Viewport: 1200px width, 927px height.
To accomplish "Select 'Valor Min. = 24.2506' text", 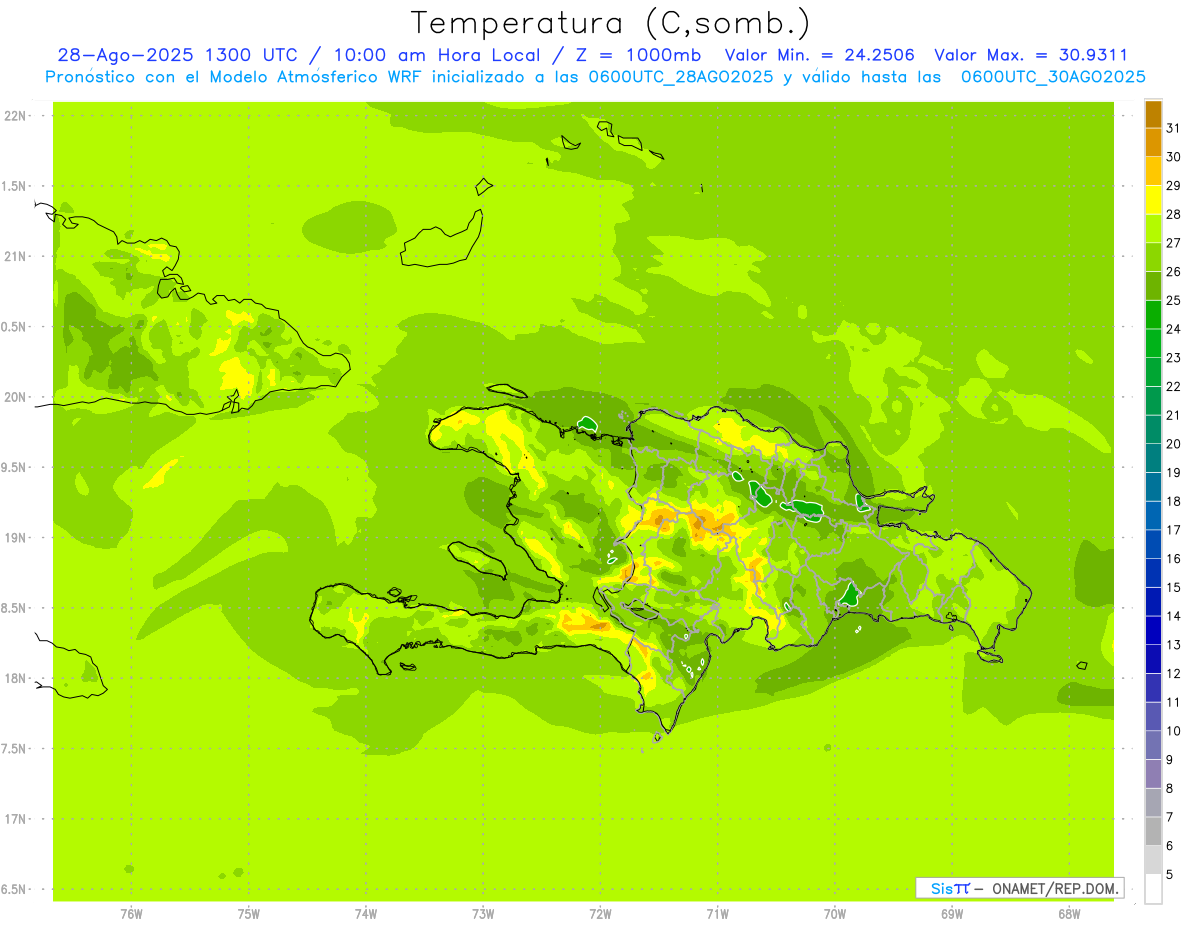I will point(820,55).
